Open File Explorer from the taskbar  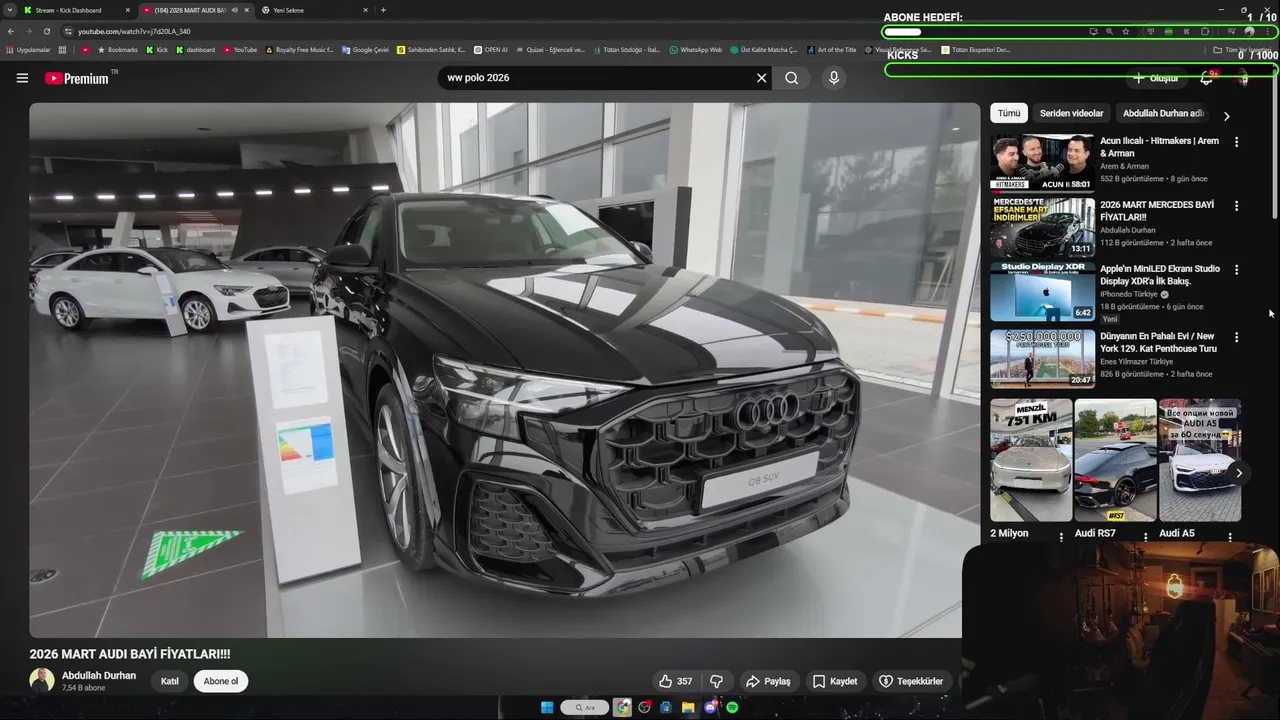pyautogui.click(x=688, y=707)
